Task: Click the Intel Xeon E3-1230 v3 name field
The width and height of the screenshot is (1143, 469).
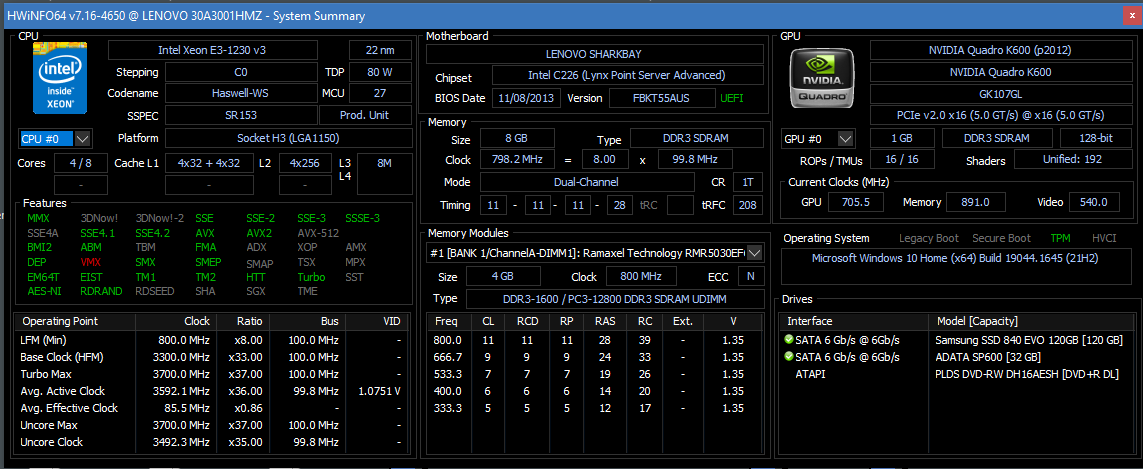Action: point(213,50)
